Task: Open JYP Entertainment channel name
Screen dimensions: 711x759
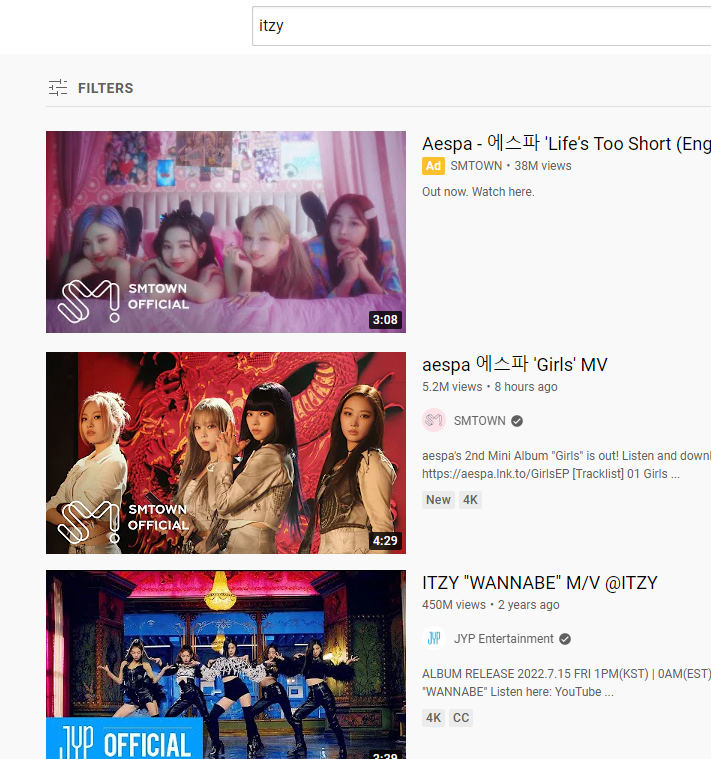Action: point(503,638)
